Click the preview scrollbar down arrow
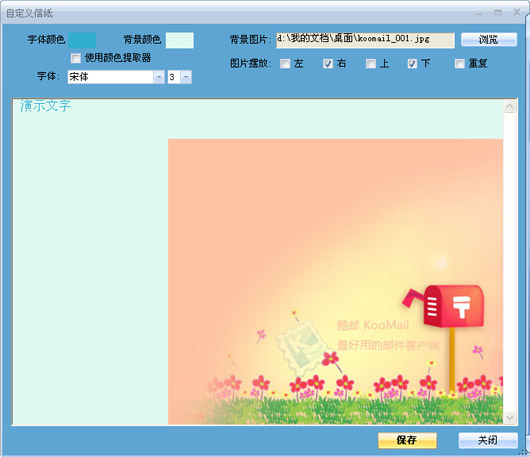 point(510,417)
